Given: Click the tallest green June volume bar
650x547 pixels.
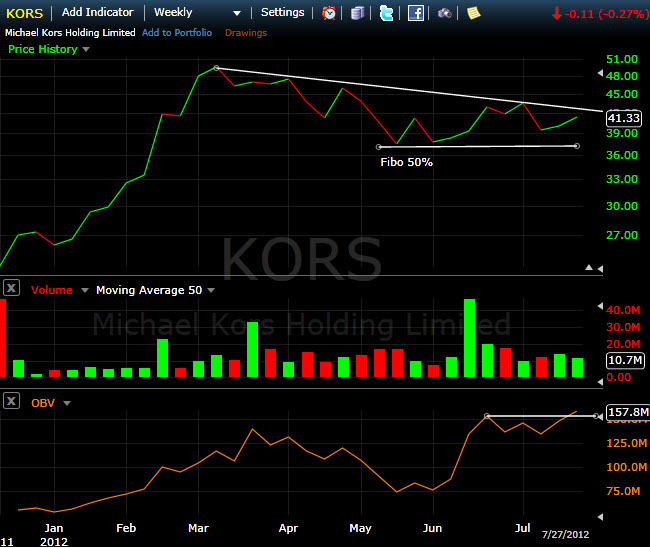Looking at the screenshot, I should click(469, 338).
